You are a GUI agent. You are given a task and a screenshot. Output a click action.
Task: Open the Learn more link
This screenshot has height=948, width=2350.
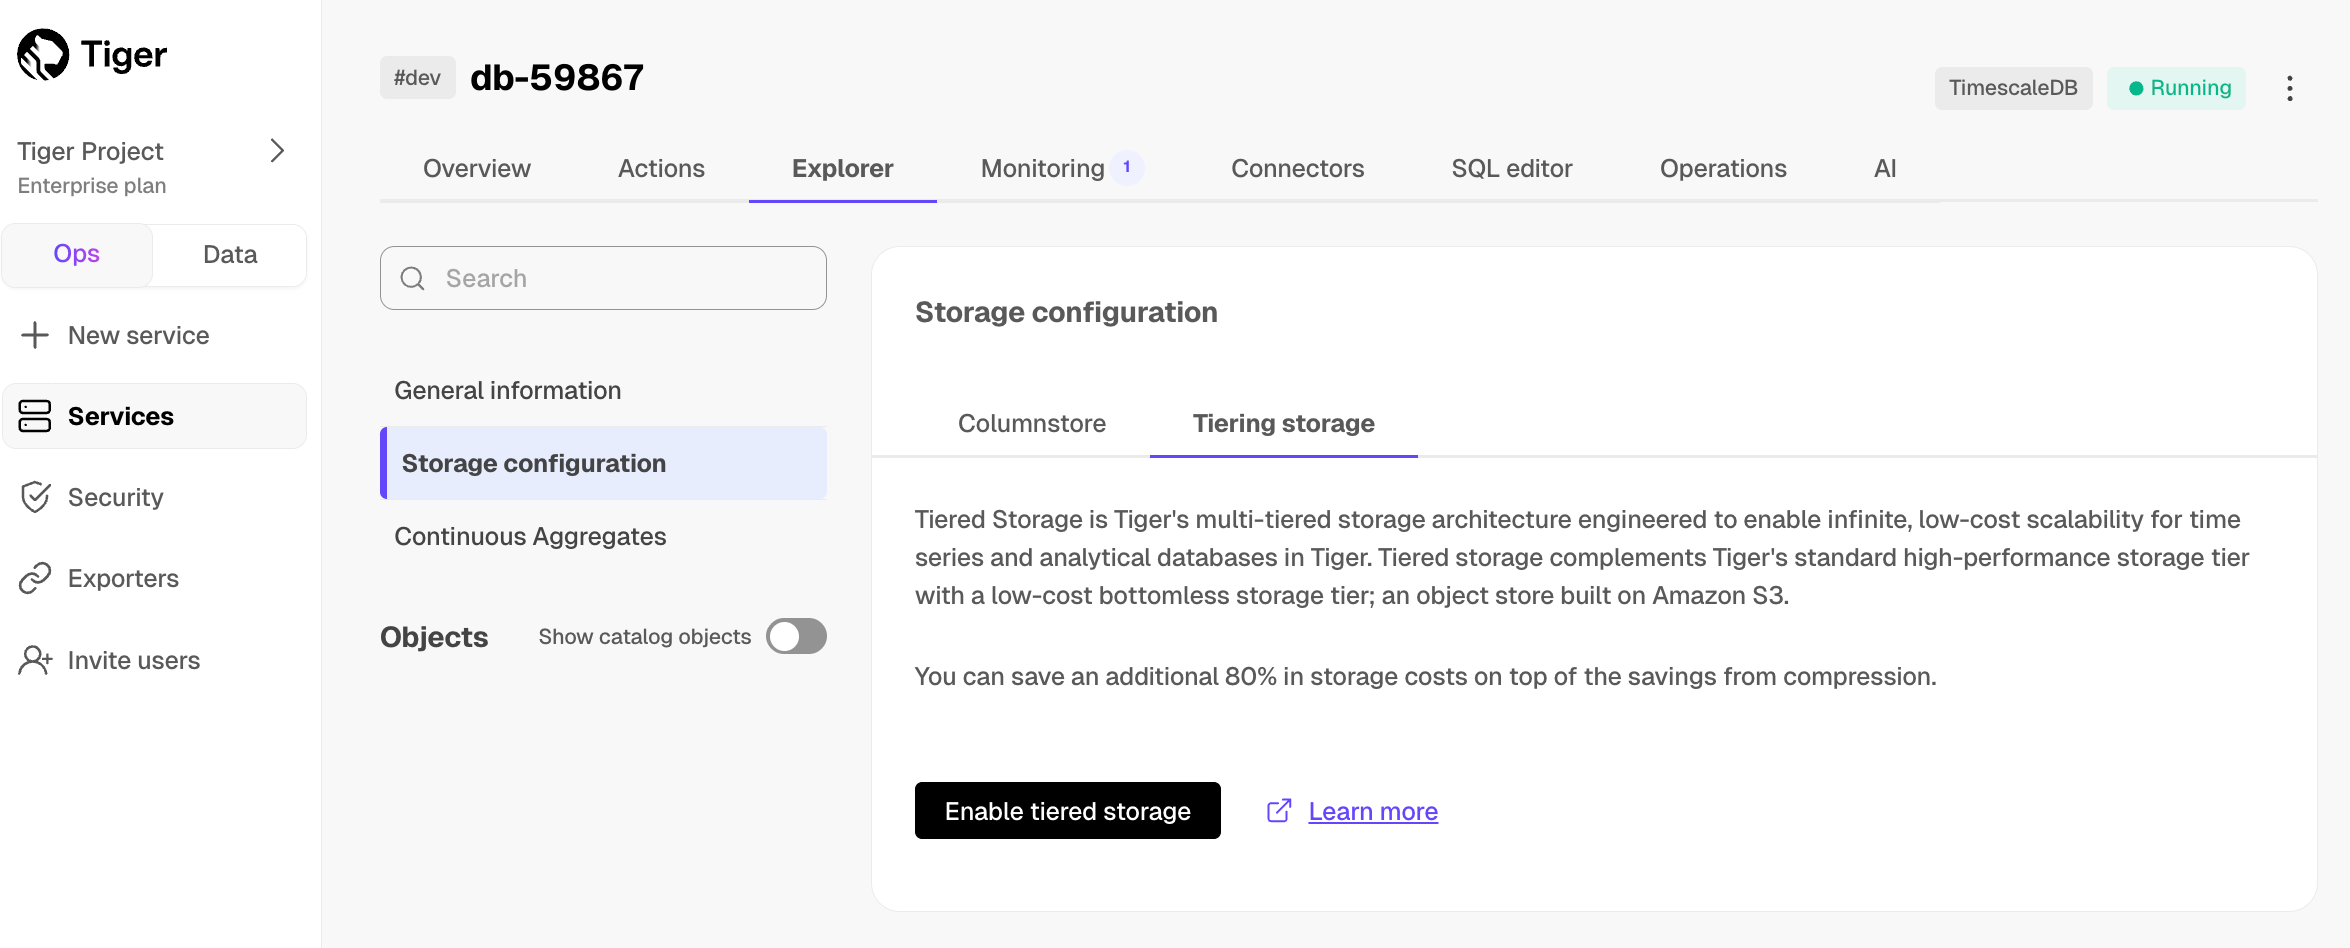pos(1372,811)
